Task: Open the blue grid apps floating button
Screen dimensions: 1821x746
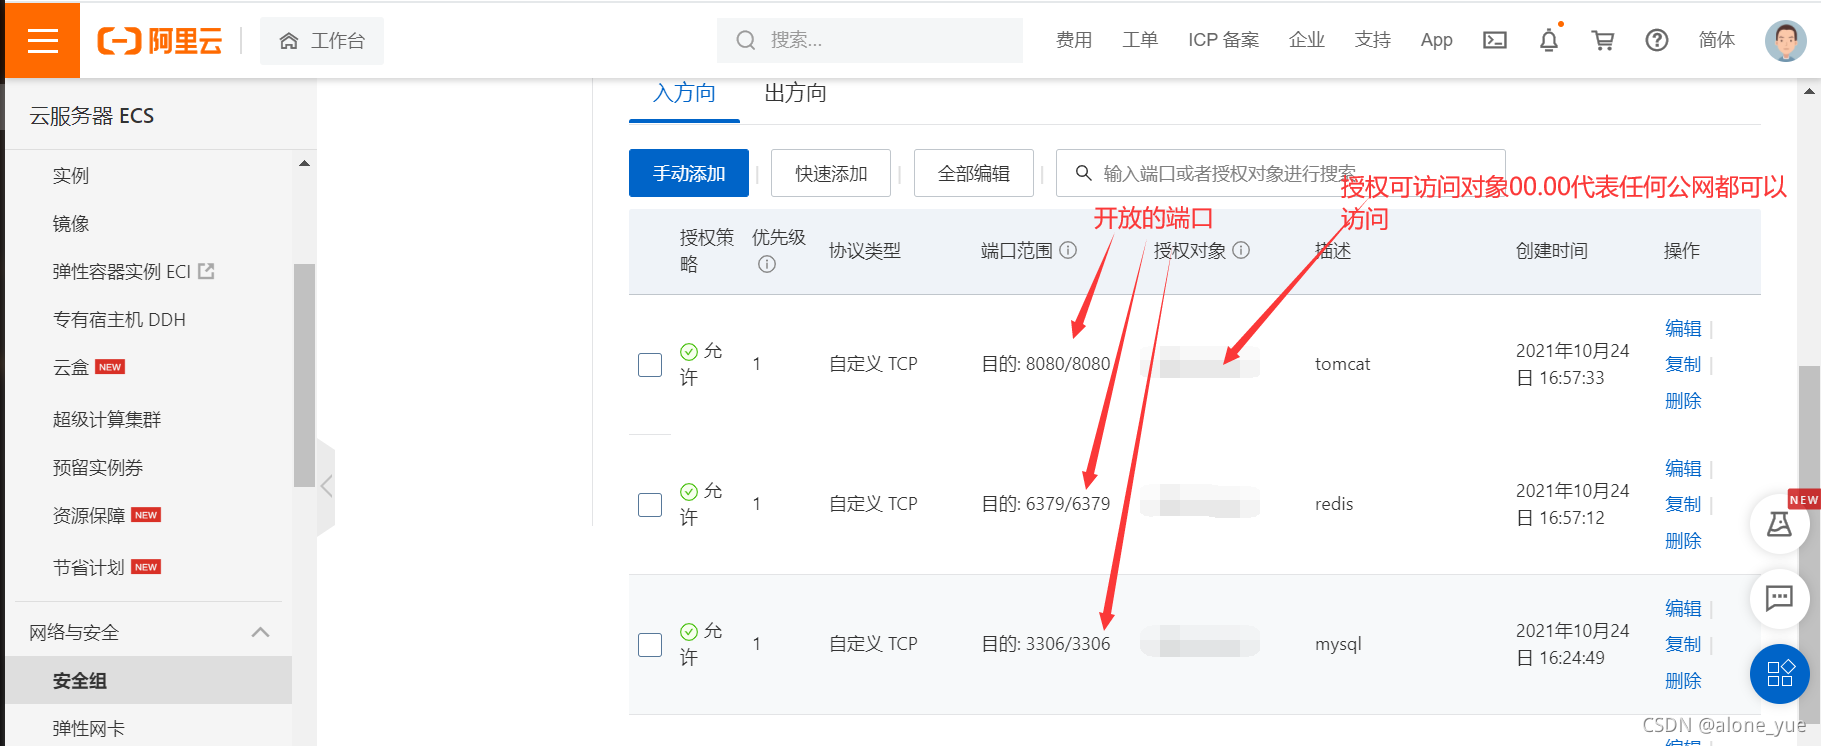Action: (1780, 674)
